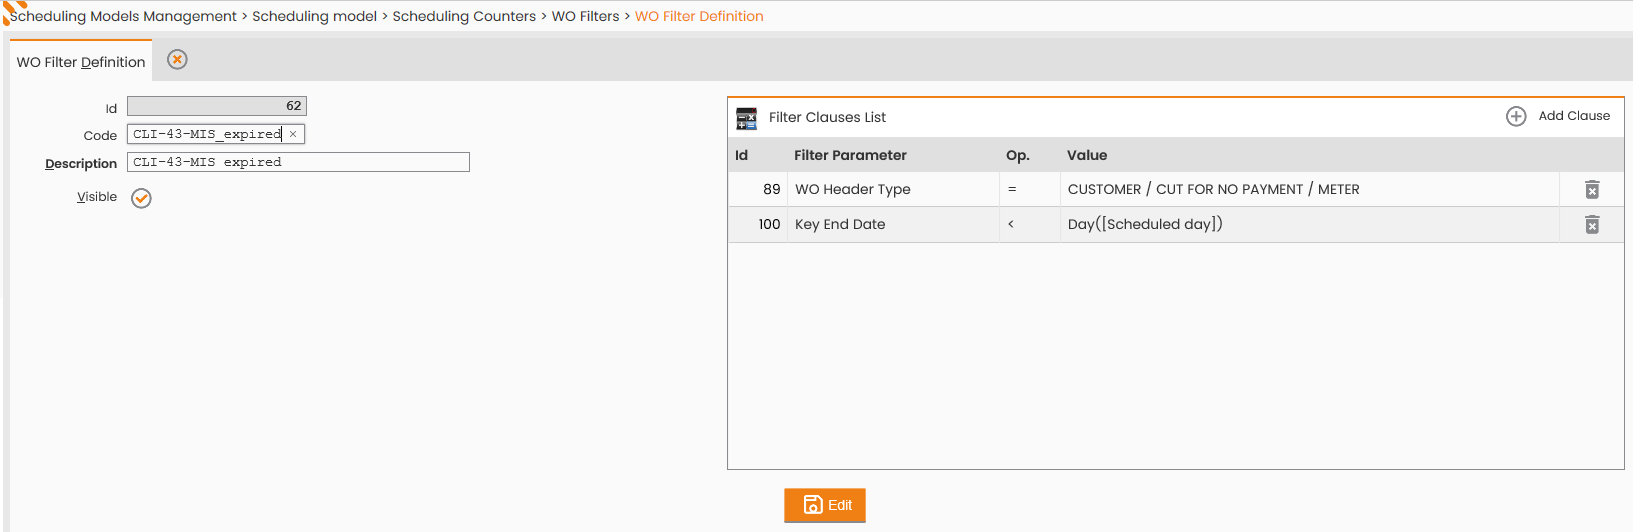This screenshot has height=532, width=1633.
Task: Delete clause 100 Key End Date
Action: tap(1592, 224)
